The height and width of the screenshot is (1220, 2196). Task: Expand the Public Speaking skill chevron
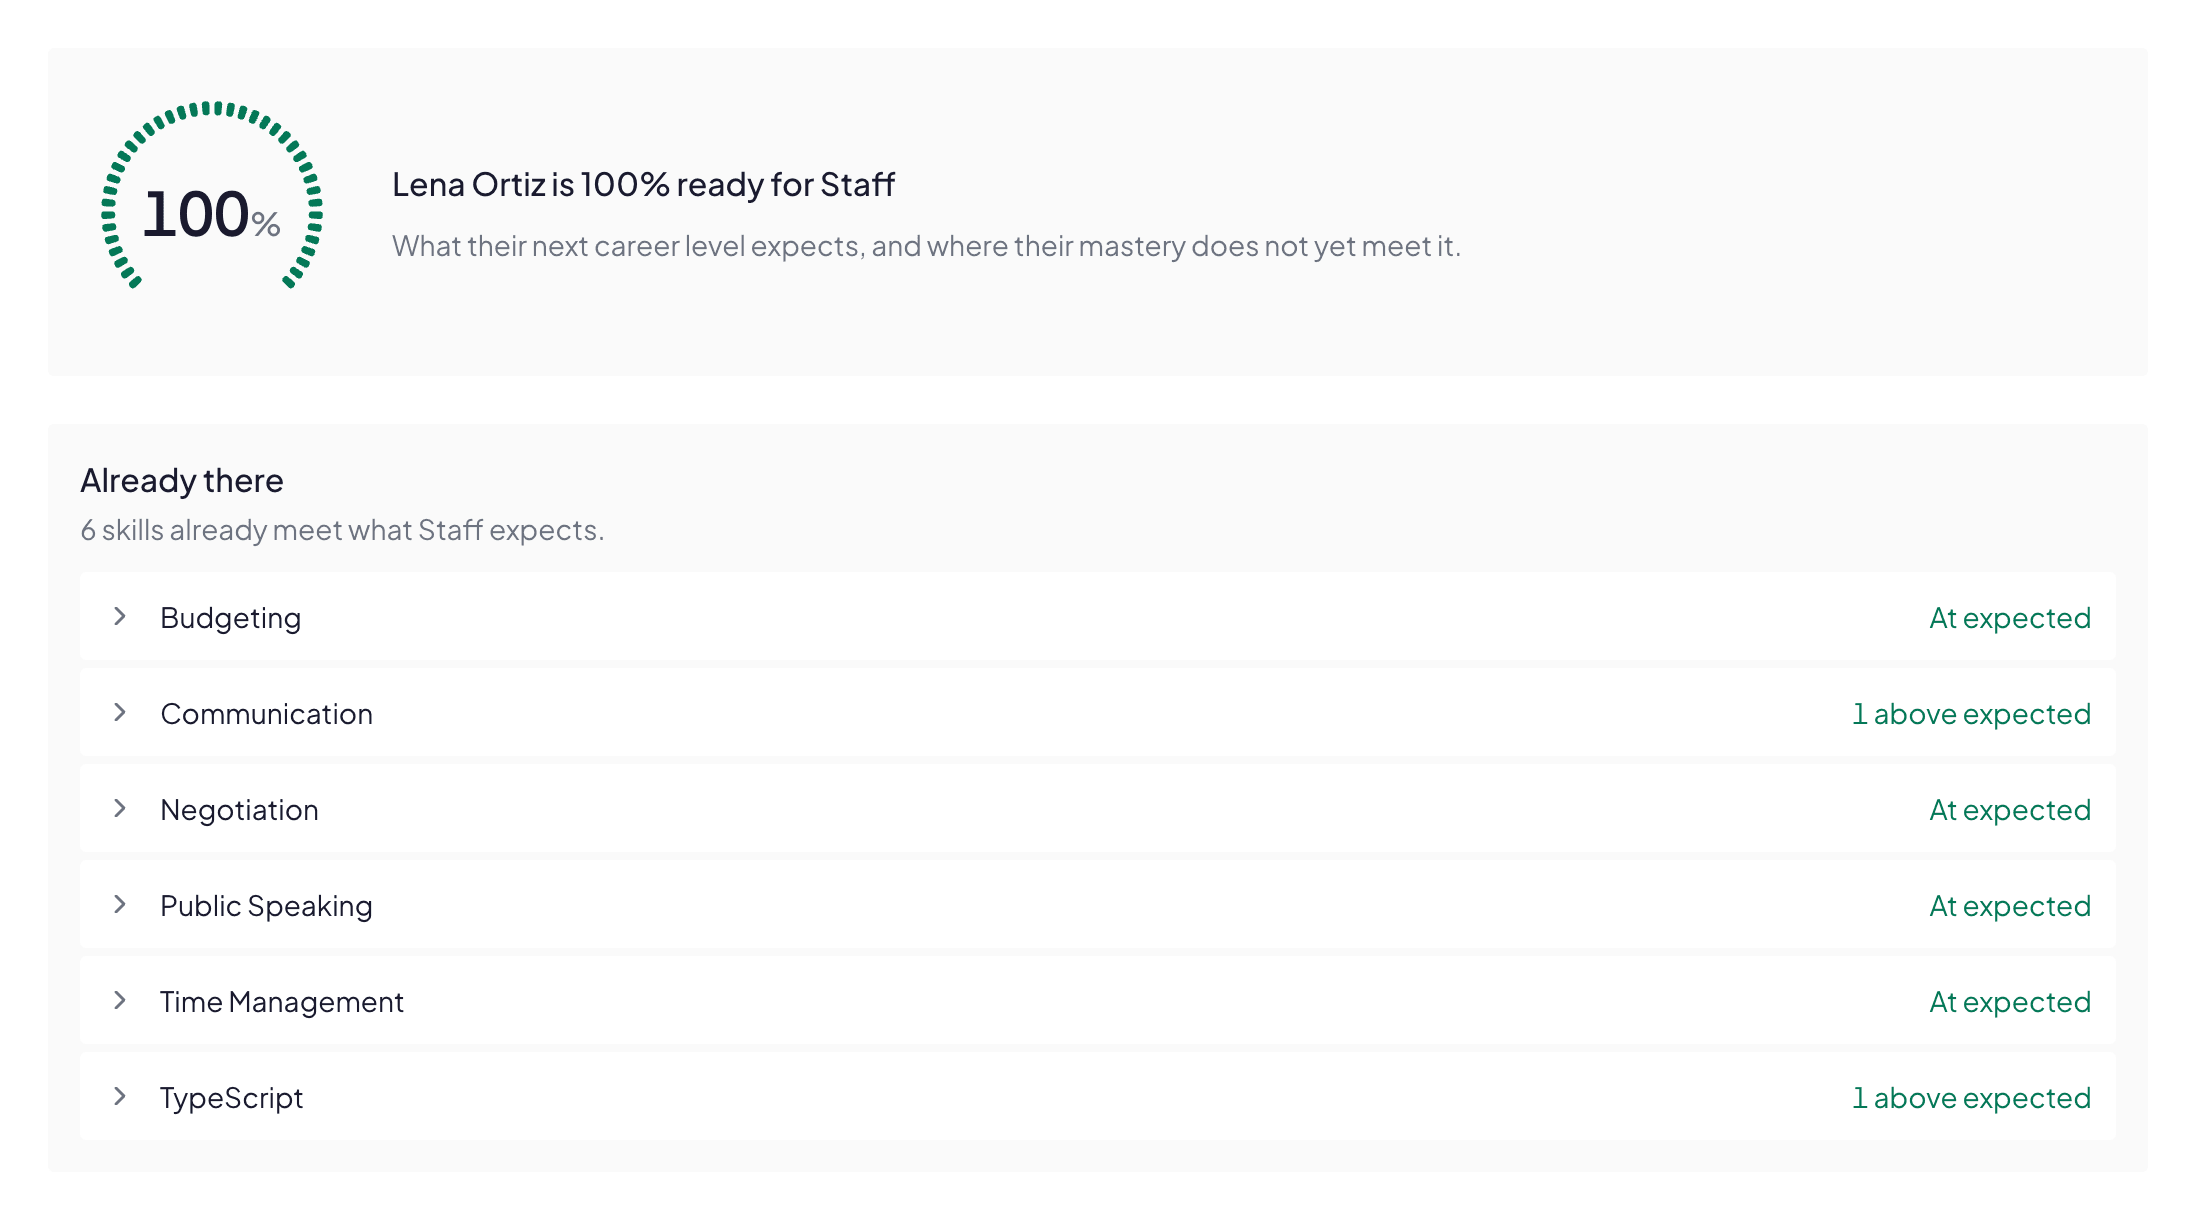[120, 905]
